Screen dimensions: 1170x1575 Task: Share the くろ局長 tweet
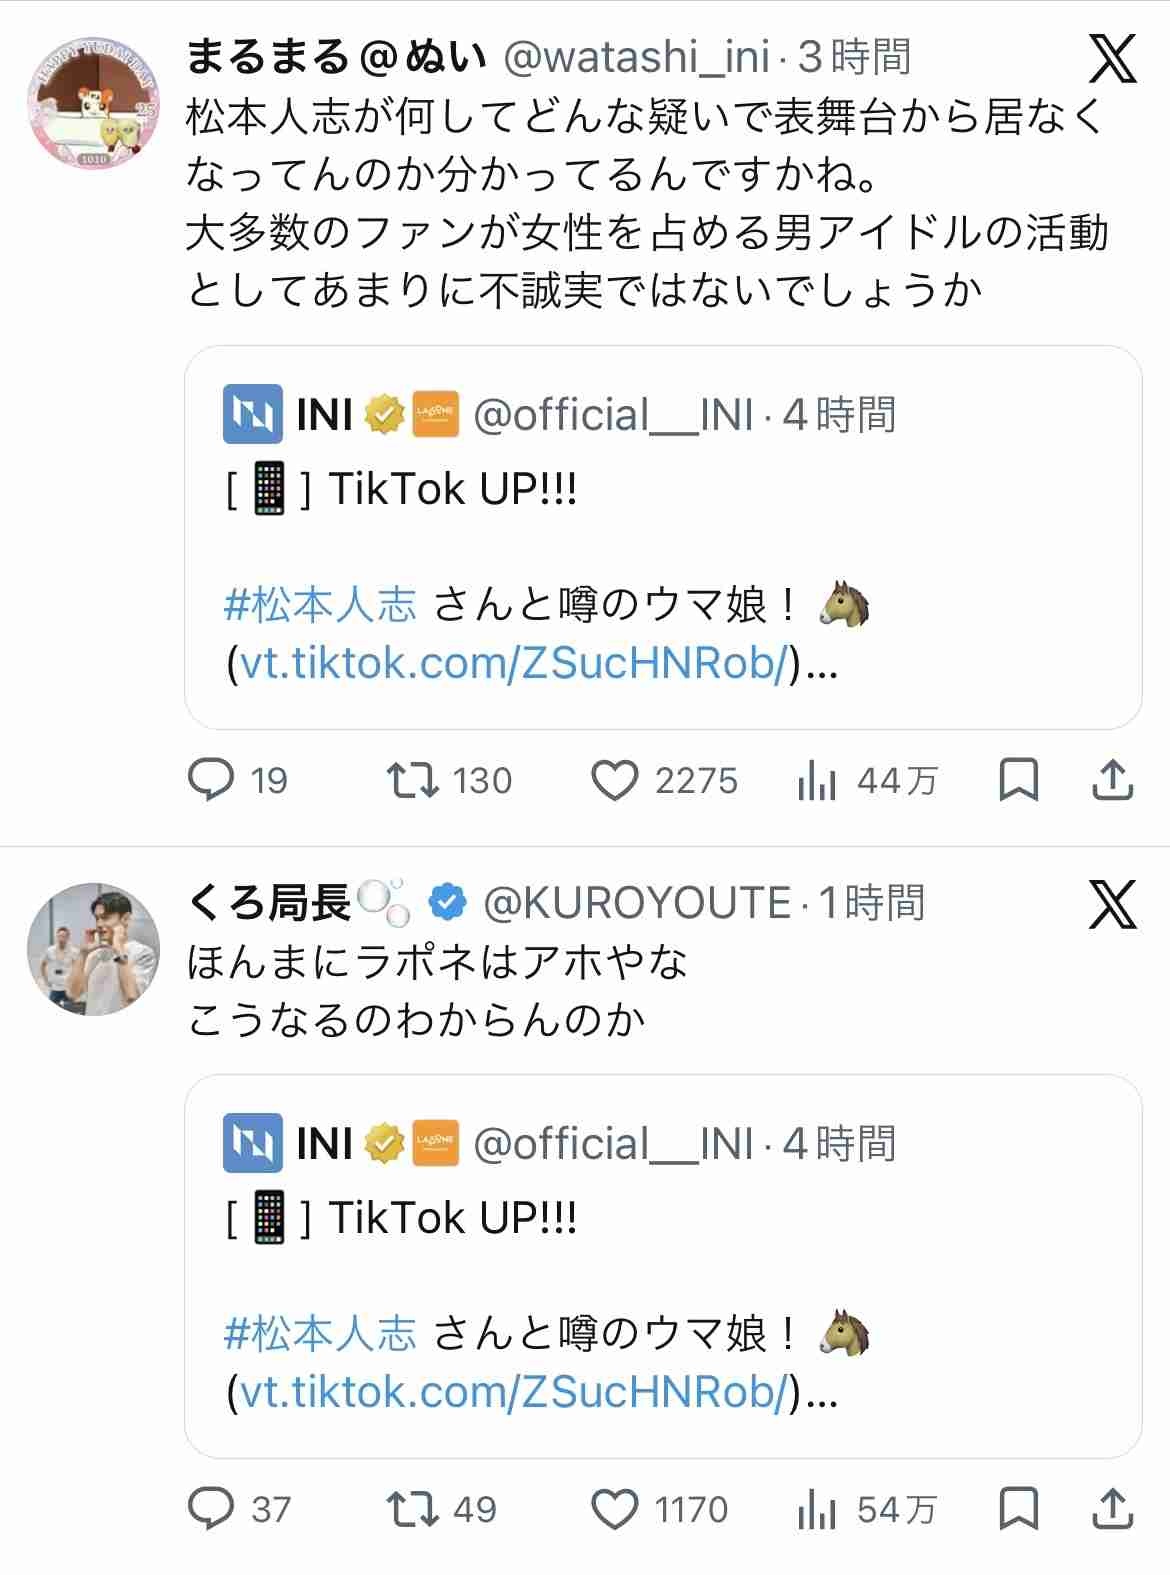[x=1113, y=1508]
